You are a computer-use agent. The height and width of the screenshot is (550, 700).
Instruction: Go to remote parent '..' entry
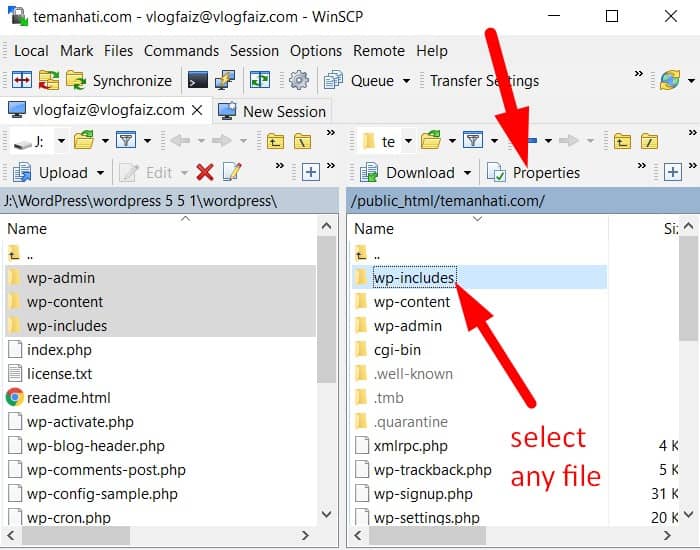tap(367, 255)
